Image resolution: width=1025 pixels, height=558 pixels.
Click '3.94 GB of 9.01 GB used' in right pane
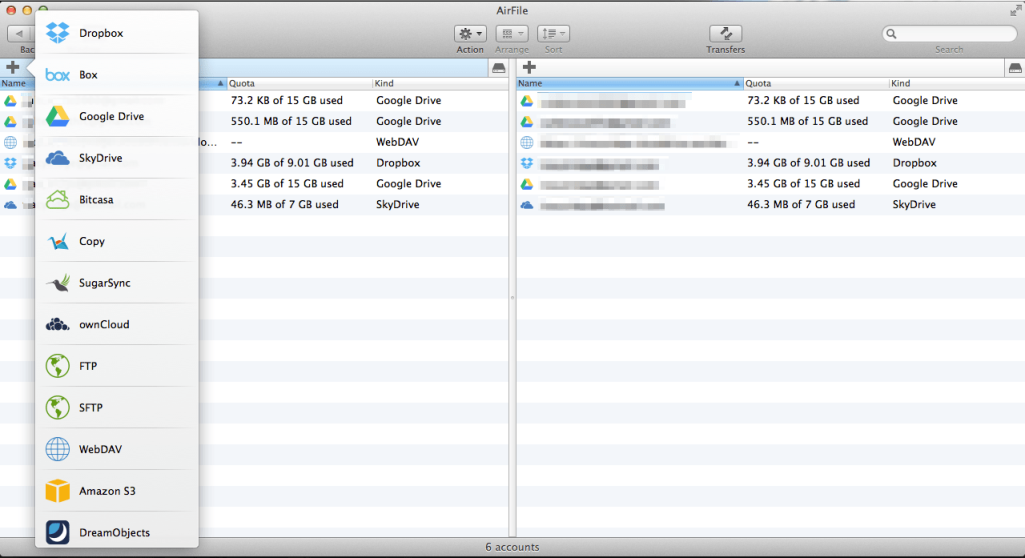[x=808, y=163]
